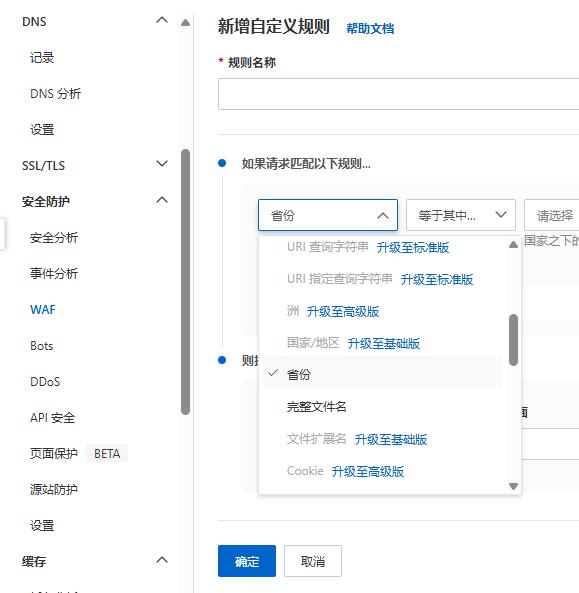Click the sidebar scrollbar thumb
The width and height of the screenshot is (579, 593).
(185, 282)
